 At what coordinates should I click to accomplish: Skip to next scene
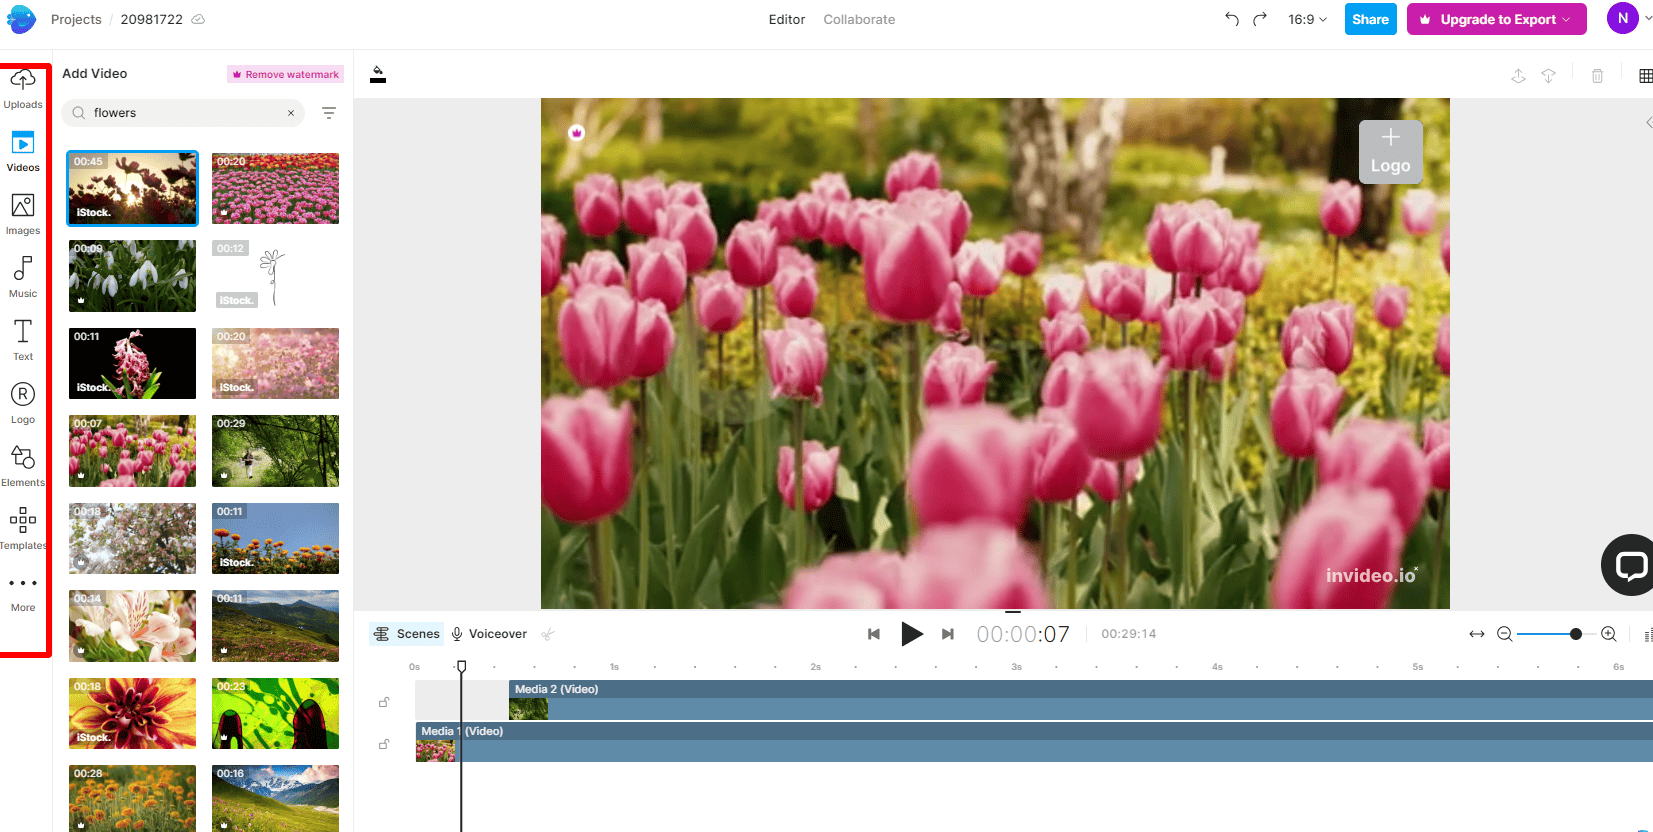[x=948, y=634]
